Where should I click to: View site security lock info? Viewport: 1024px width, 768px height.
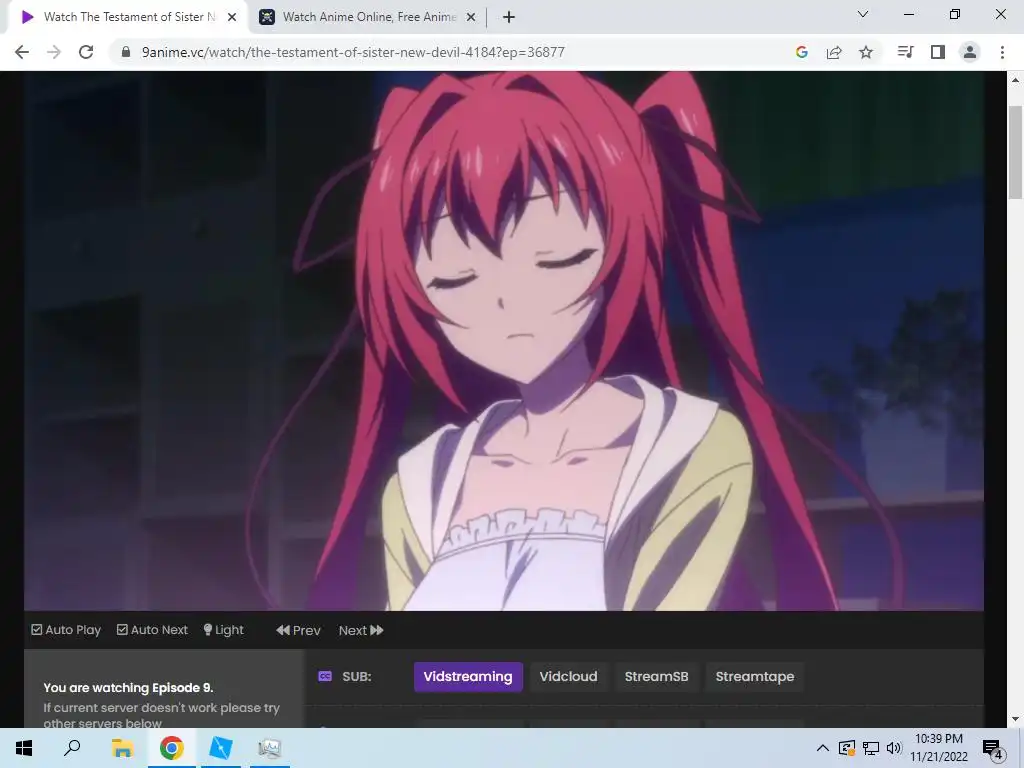126,52
